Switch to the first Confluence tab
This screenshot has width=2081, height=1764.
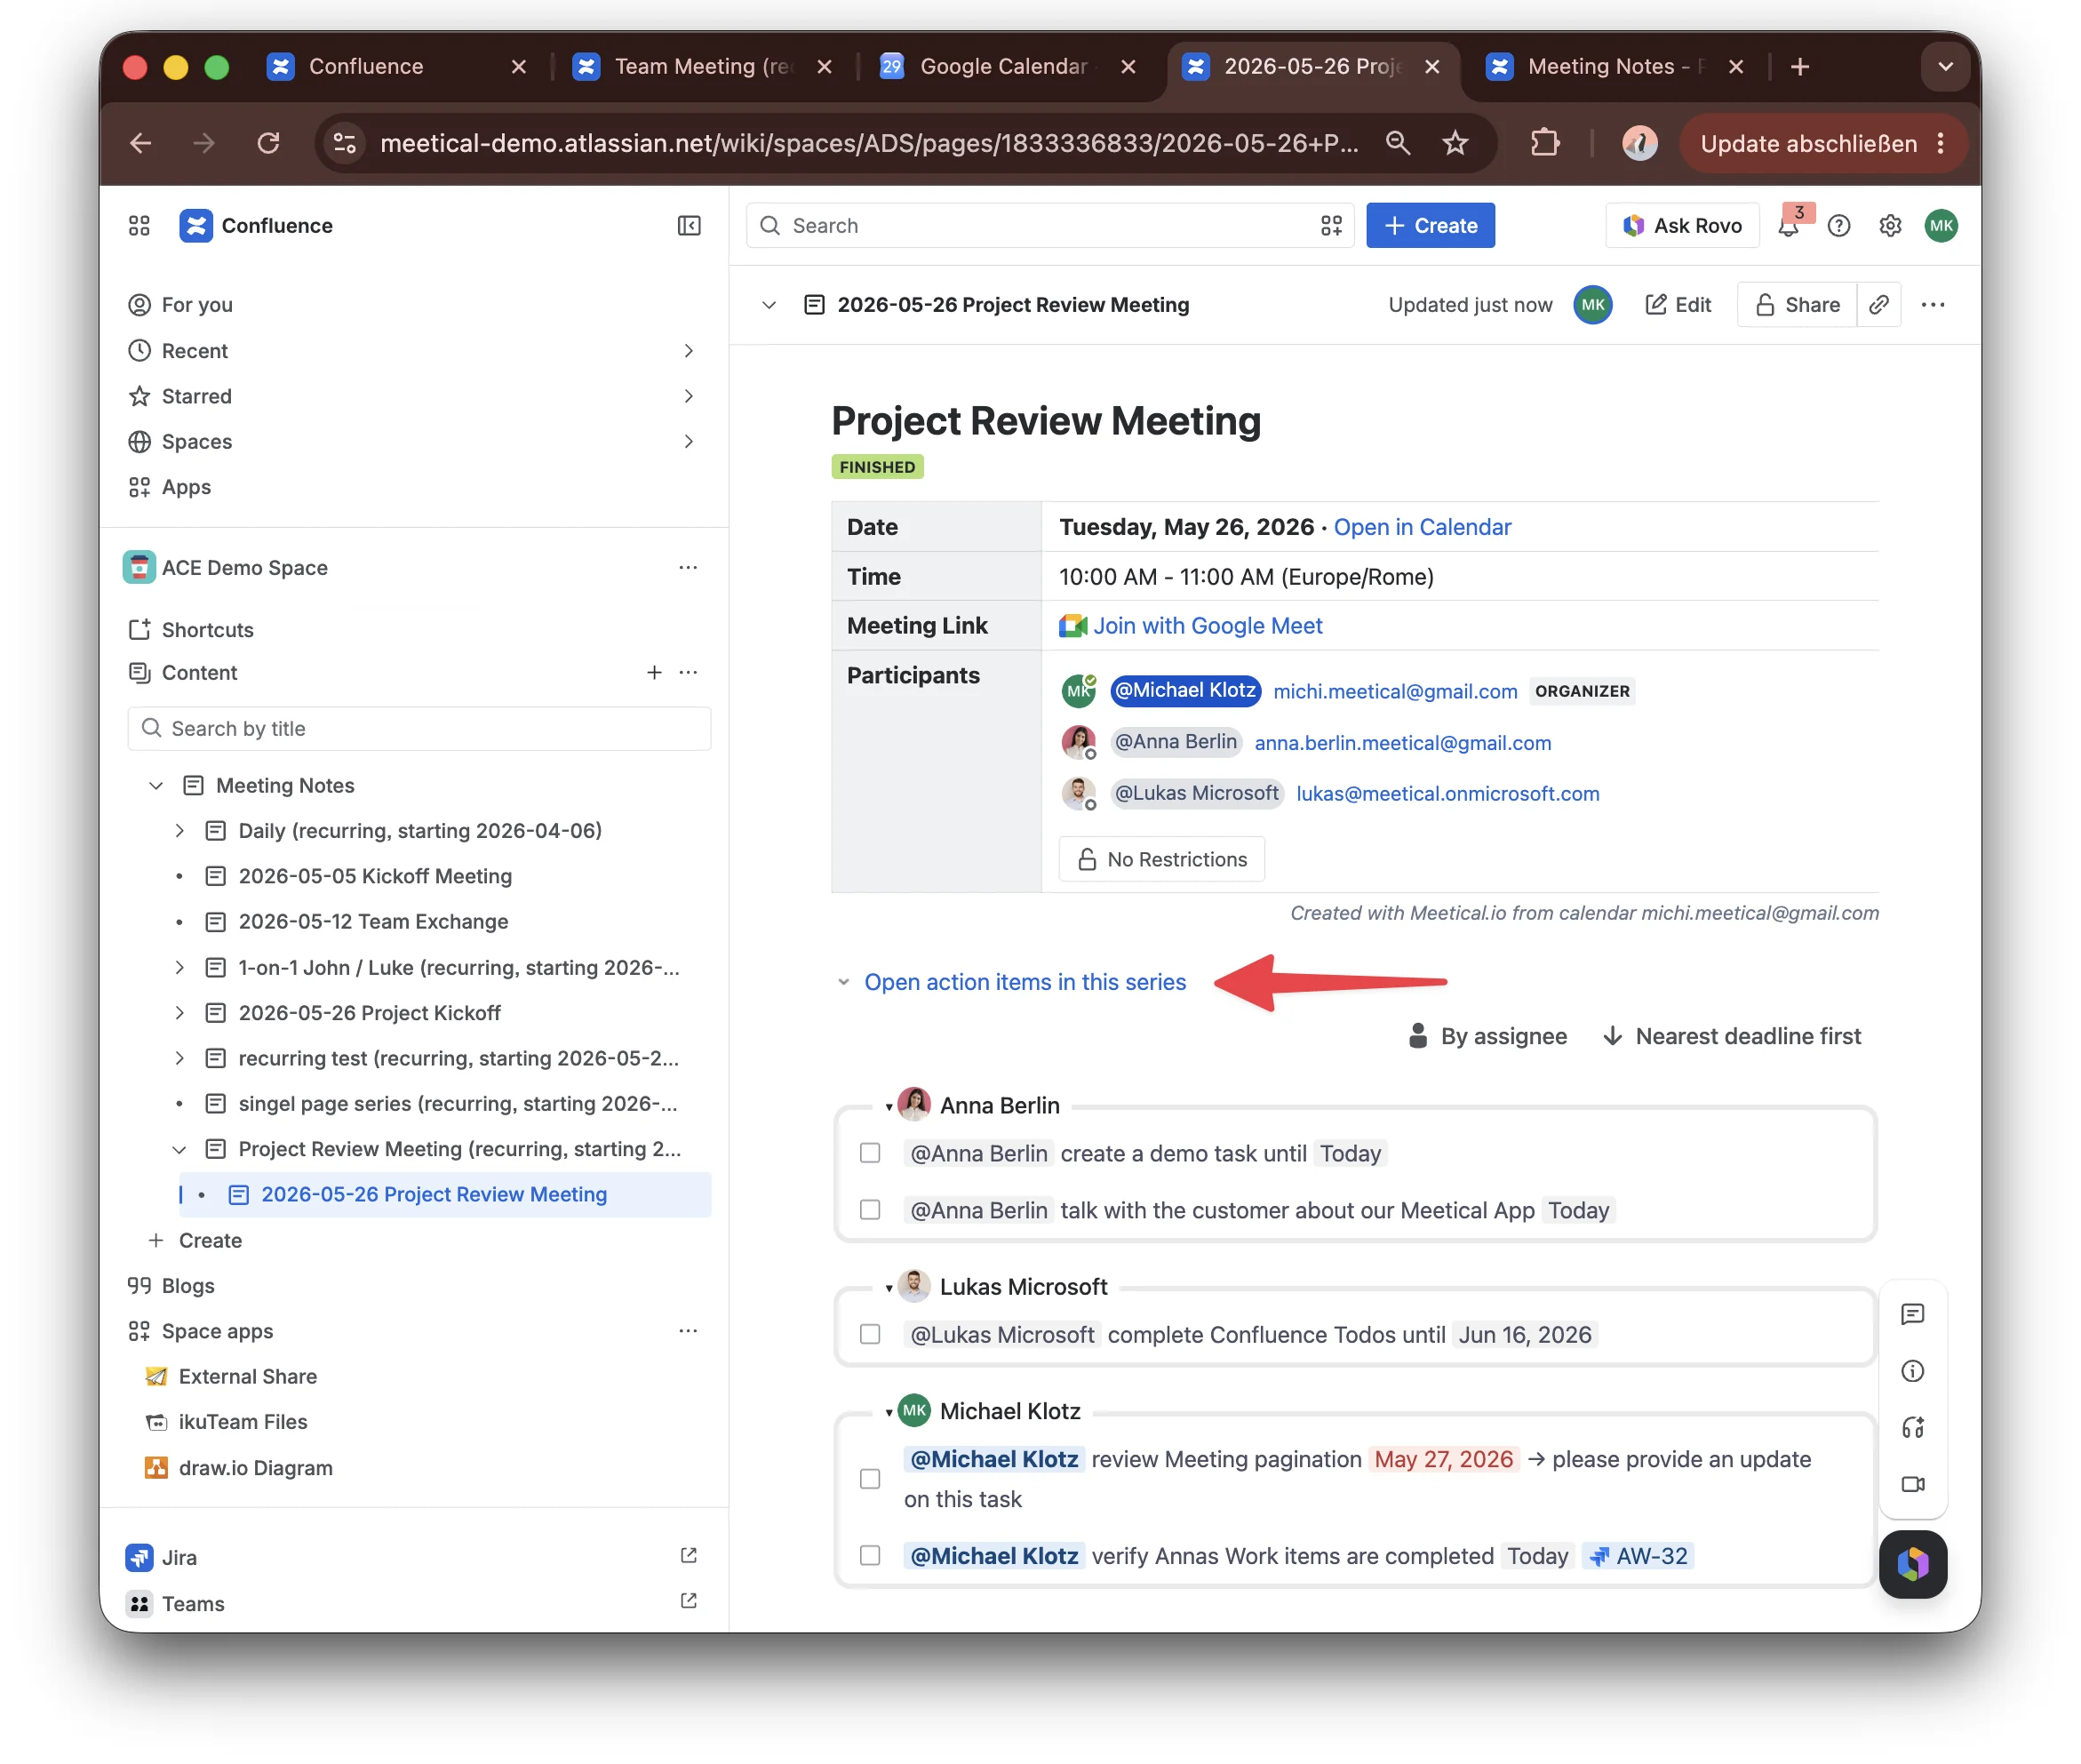click(397, 66)
